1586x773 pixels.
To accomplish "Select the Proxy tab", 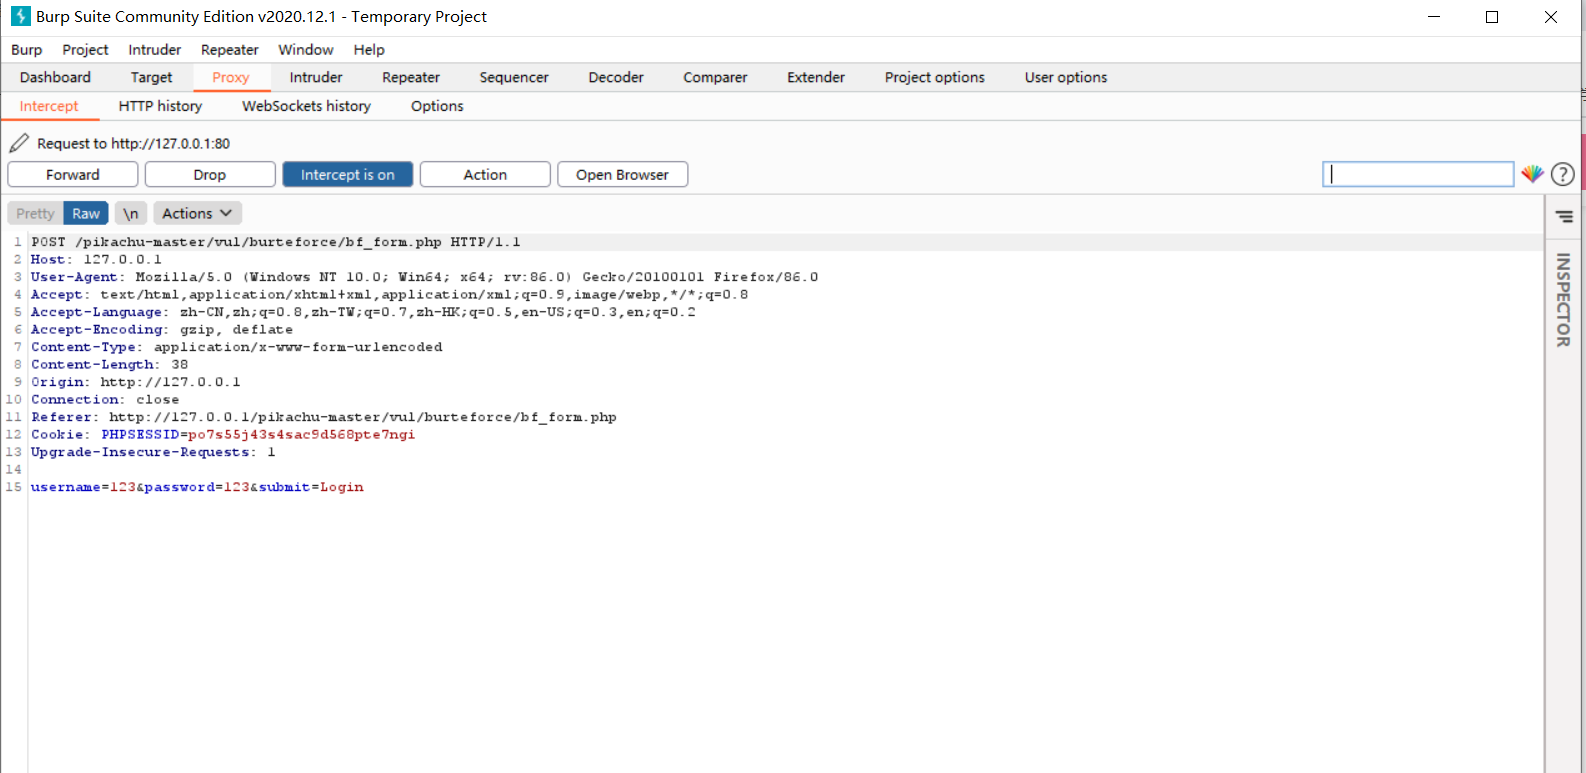I will point(230,77).
